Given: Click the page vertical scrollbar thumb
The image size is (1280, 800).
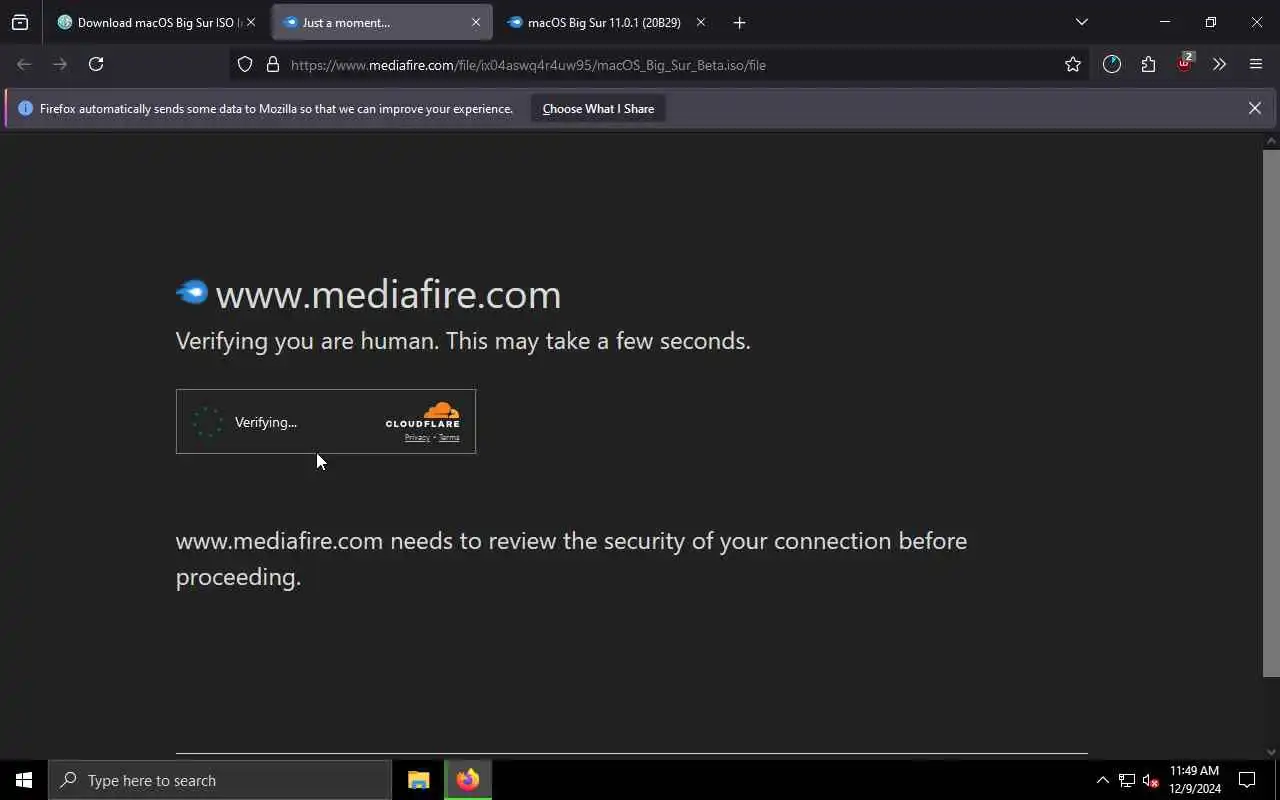Looking at the screenshot, I should [1271, 413].
